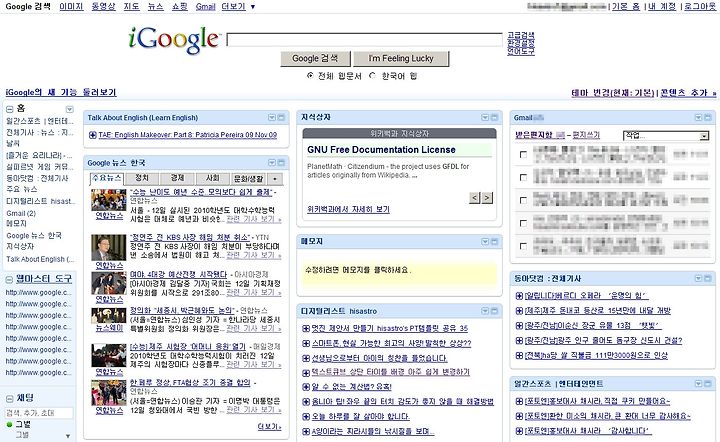Image resolution: width=720 pixels, height=442 pixels.
Task: Click the yellow 메모지 note area
Action: pyautogui.click(x=399, y=274)
